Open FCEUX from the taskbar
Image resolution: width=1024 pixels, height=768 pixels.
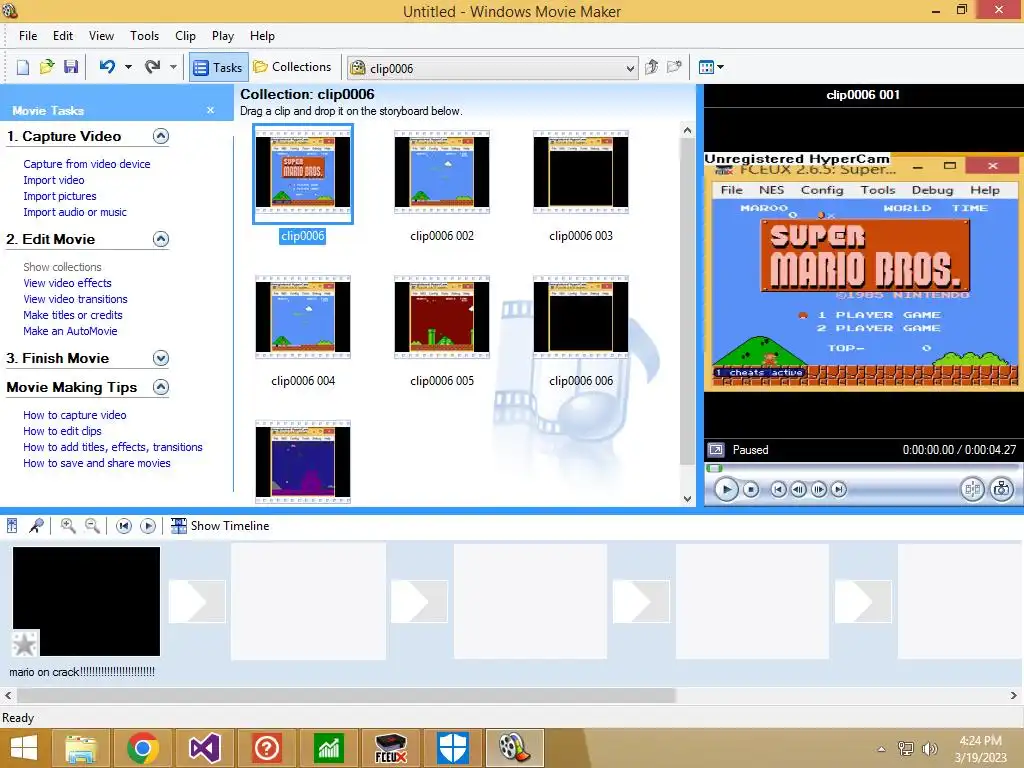[x=390, y=748]
